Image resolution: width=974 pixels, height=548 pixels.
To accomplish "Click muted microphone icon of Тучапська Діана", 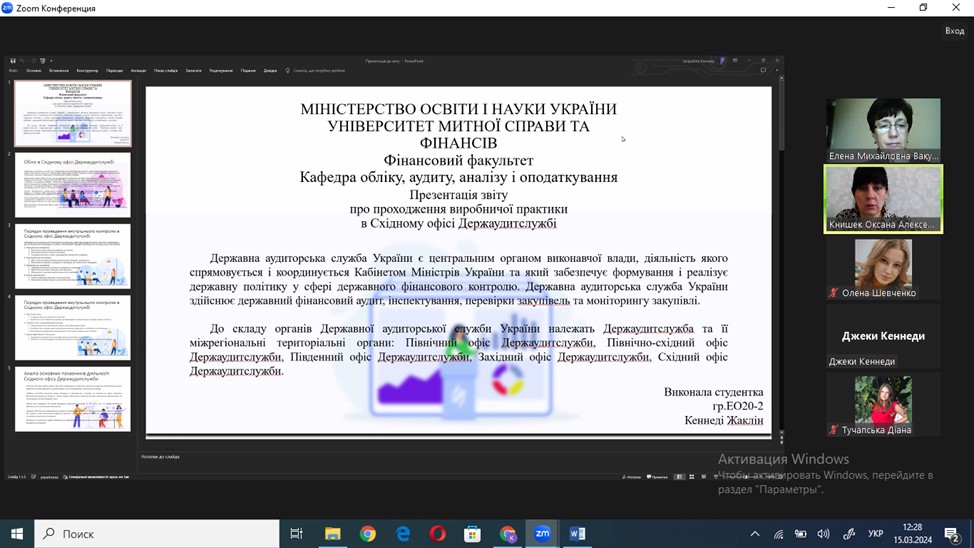I will 834,429.
